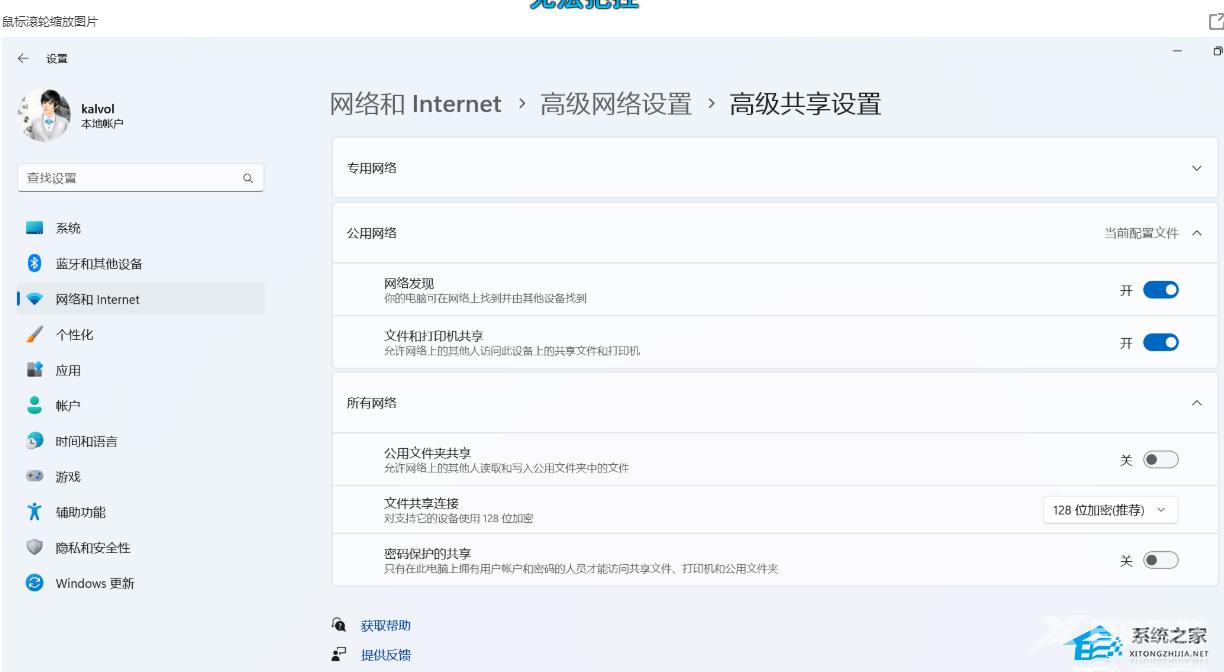Viewport: 1224px width, 672px height.
Task: Collapse the 所有网络 section chevron
Action: tap(1197, 403)
